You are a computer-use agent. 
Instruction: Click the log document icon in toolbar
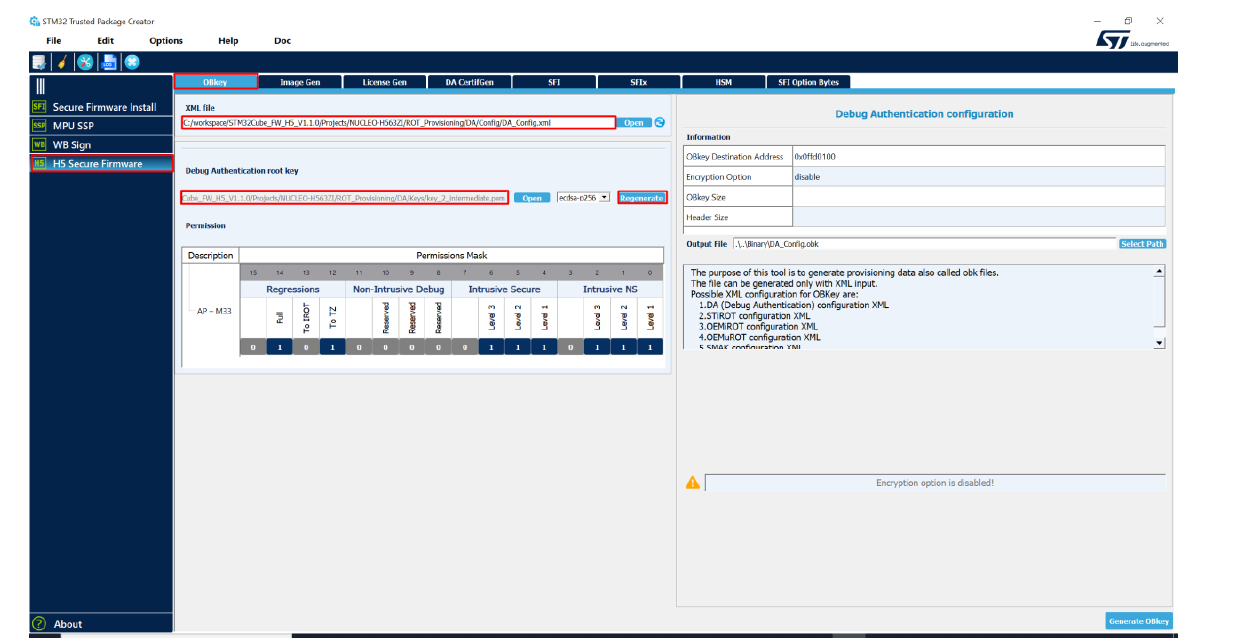109,62
